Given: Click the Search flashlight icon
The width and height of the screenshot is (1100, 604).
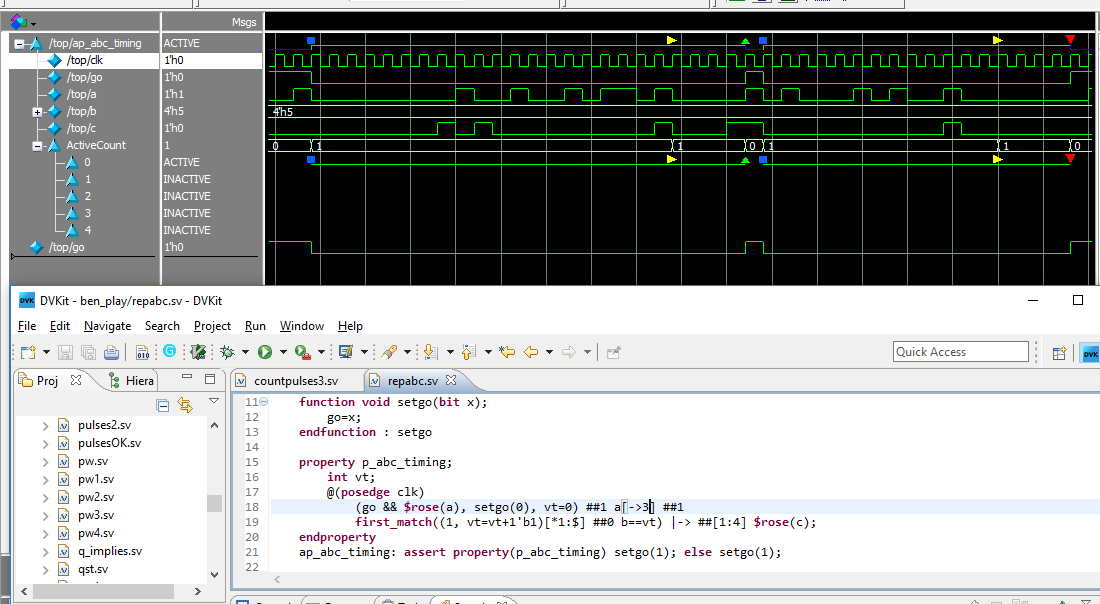Looking at the screenshot, I should (389, 352).
